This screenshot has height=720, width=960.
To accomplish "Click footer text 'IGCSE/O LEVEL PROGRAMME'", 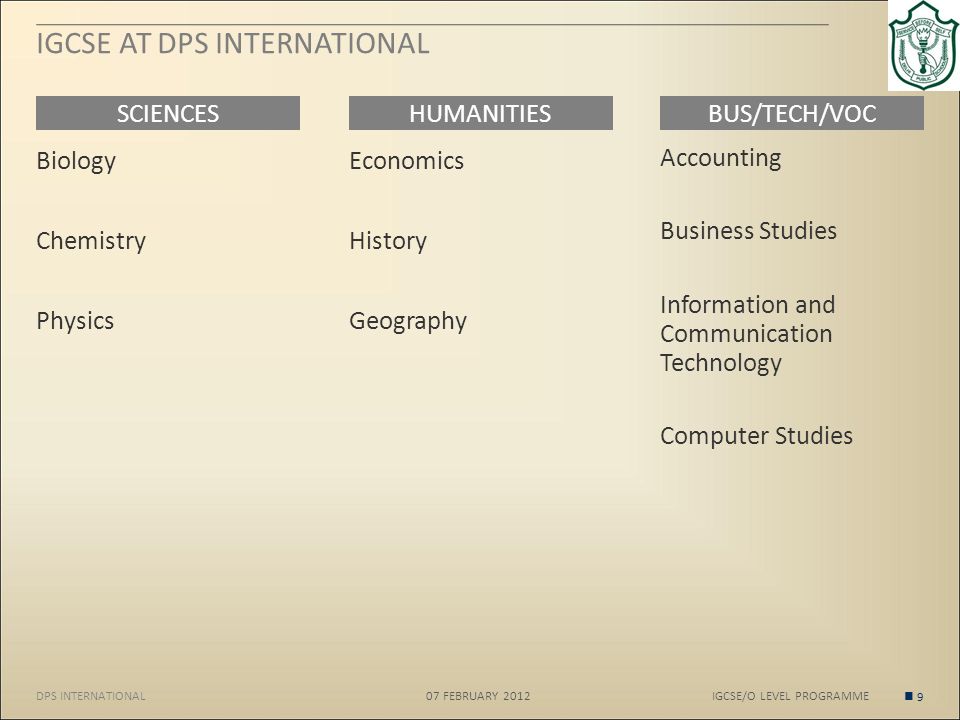I will [790, 696].
